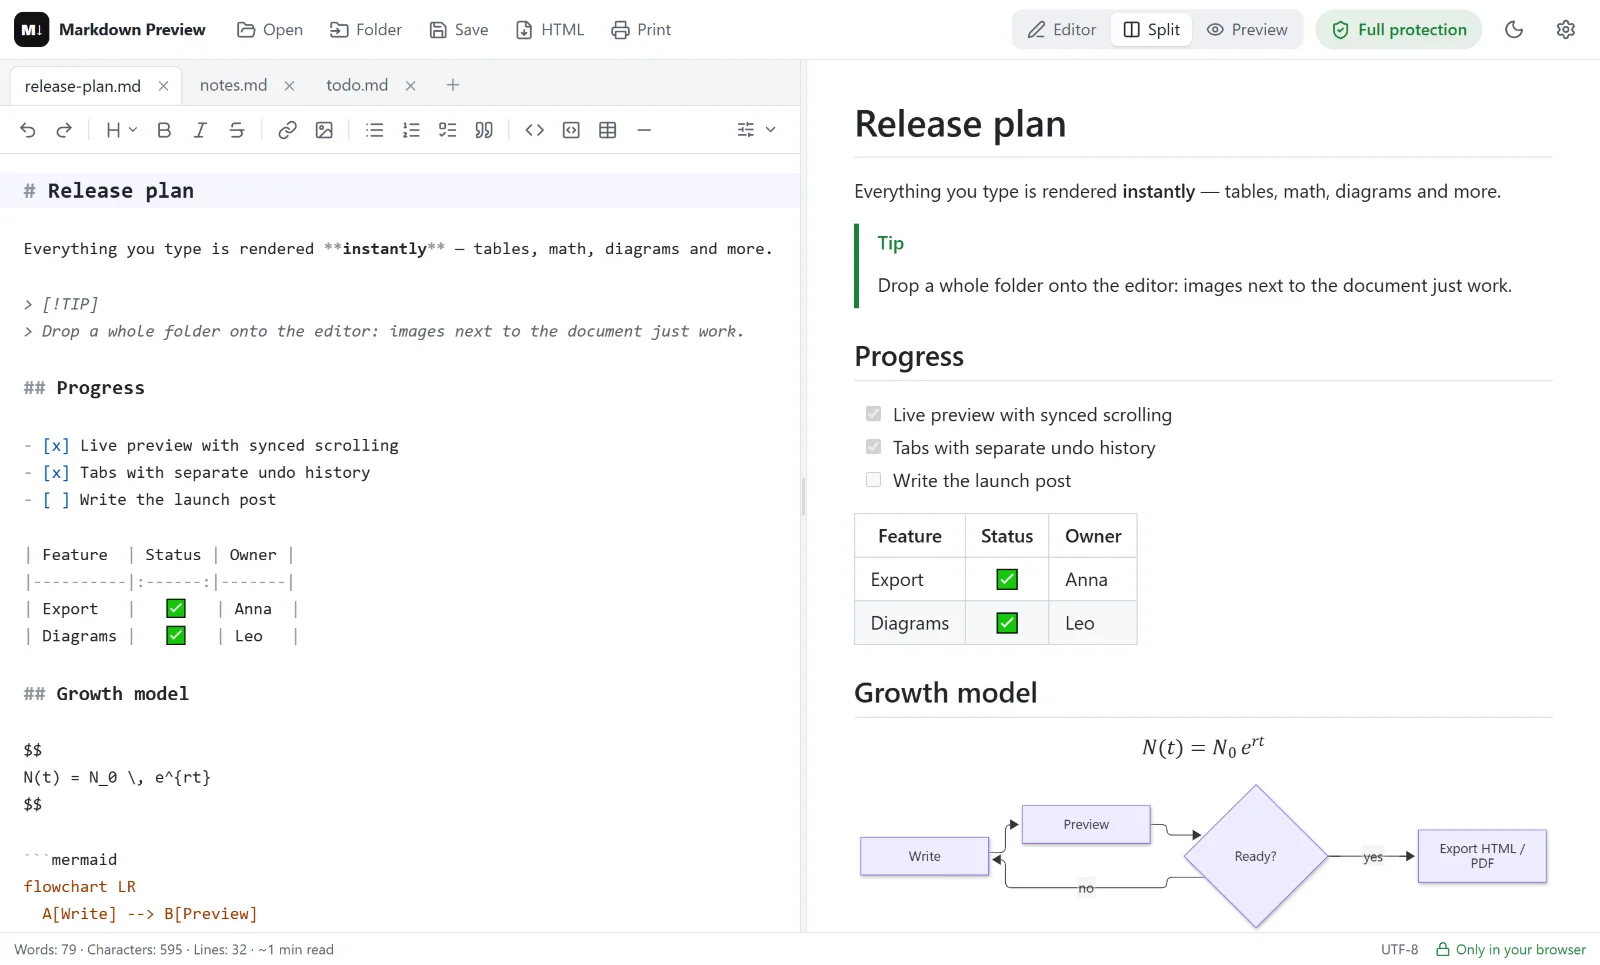The width and height of the screenshot is (1600, 965).
Task: Switch to Editor-only view
Action: [1062, 30]
